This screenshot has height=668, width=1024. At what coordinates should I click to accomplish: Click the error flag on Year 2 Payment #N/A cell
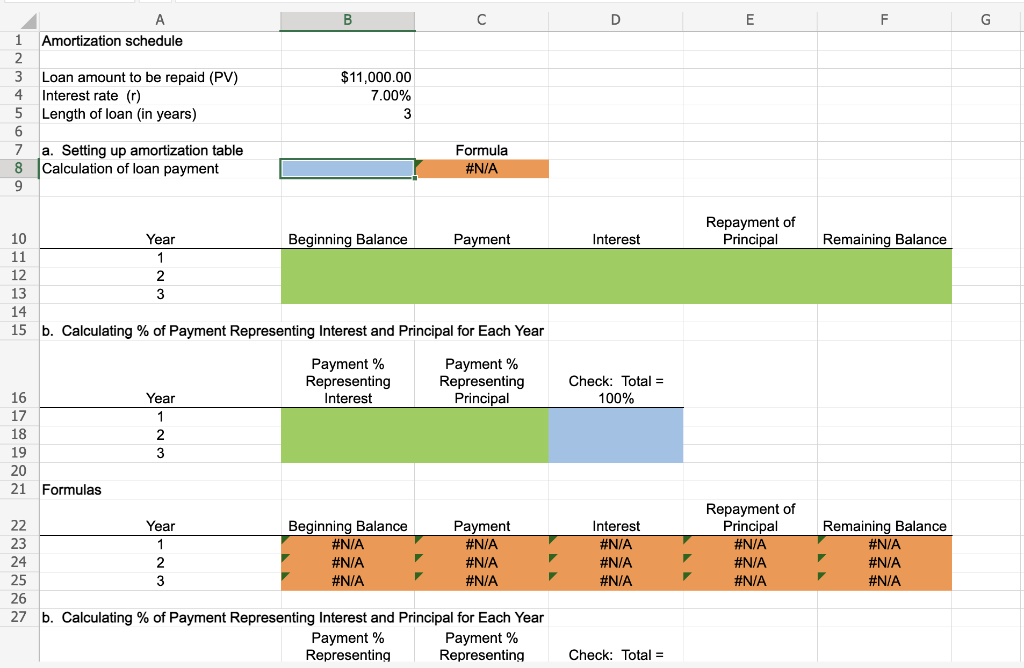419,556
